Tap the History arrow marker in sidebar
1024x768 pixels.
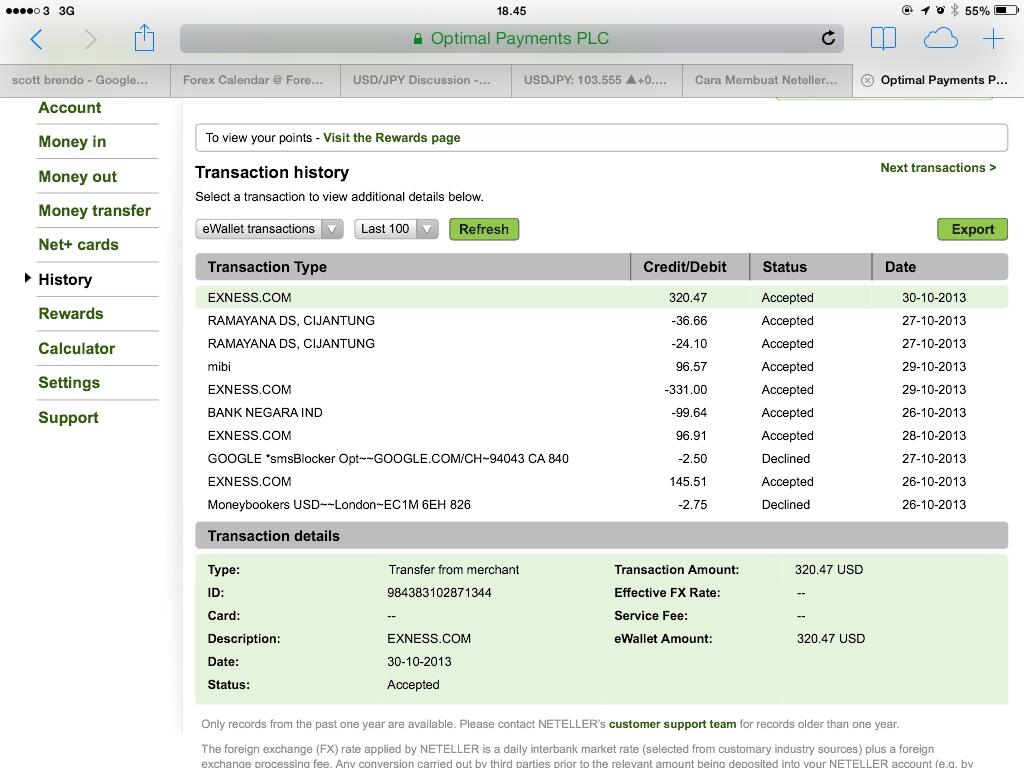click(x=27, y=278)
